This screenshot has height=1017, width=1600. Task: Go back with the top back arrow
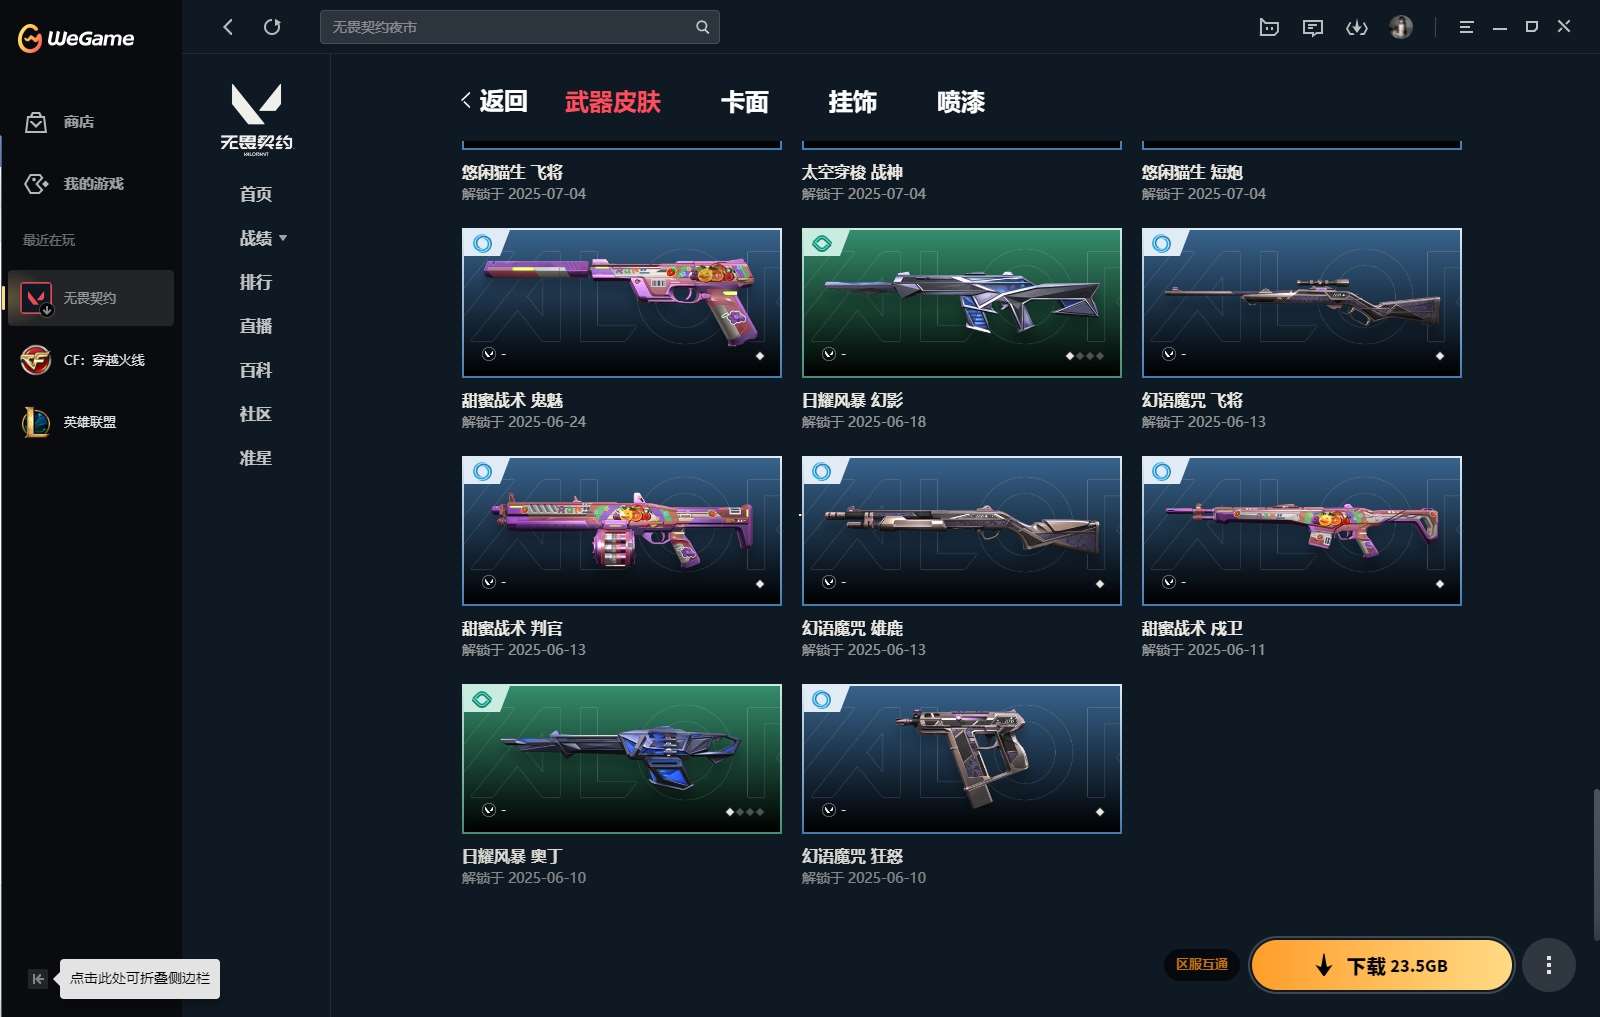tap(228, 27)
